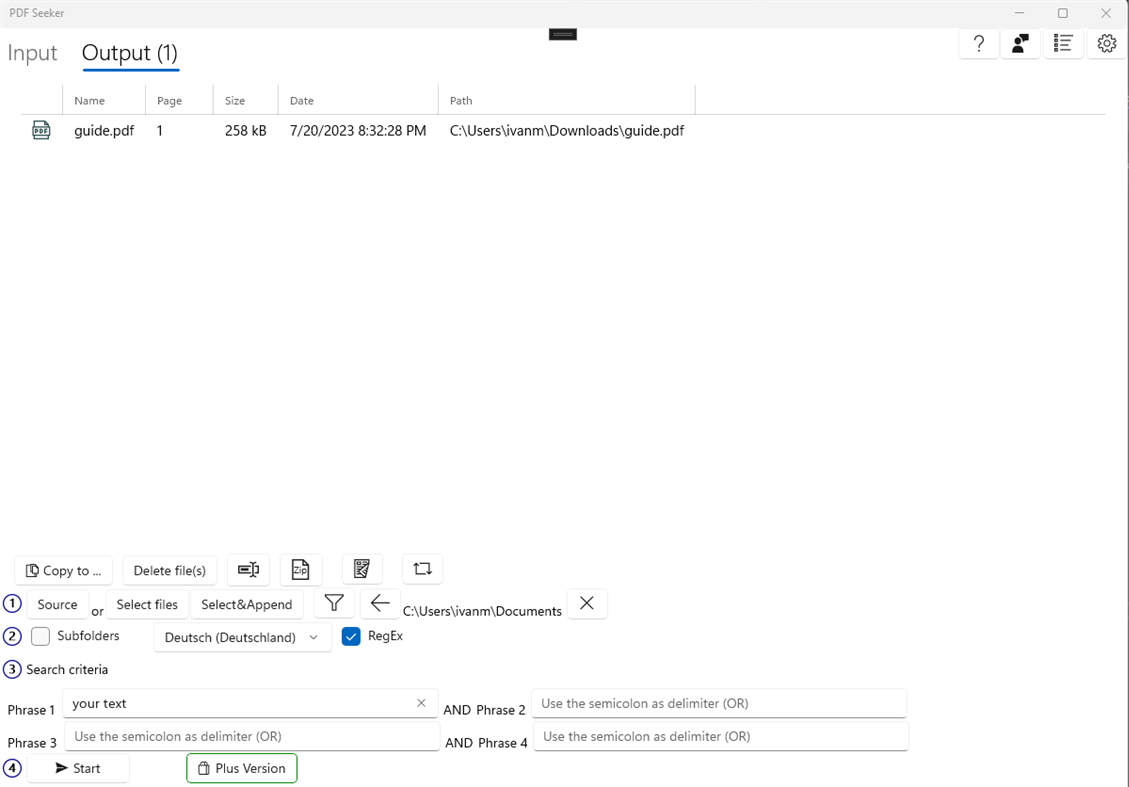Click the zip archive icon
Screen dimensions: 1129x787
[301, 569]
